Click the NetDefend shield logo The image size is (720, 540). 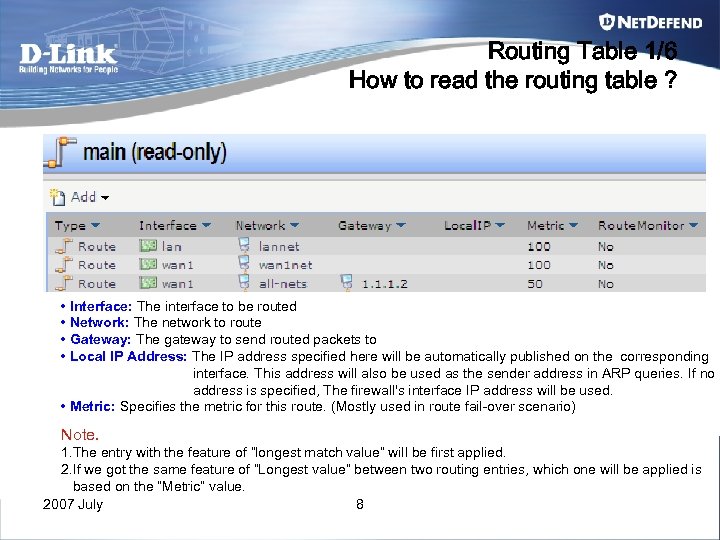607,22
